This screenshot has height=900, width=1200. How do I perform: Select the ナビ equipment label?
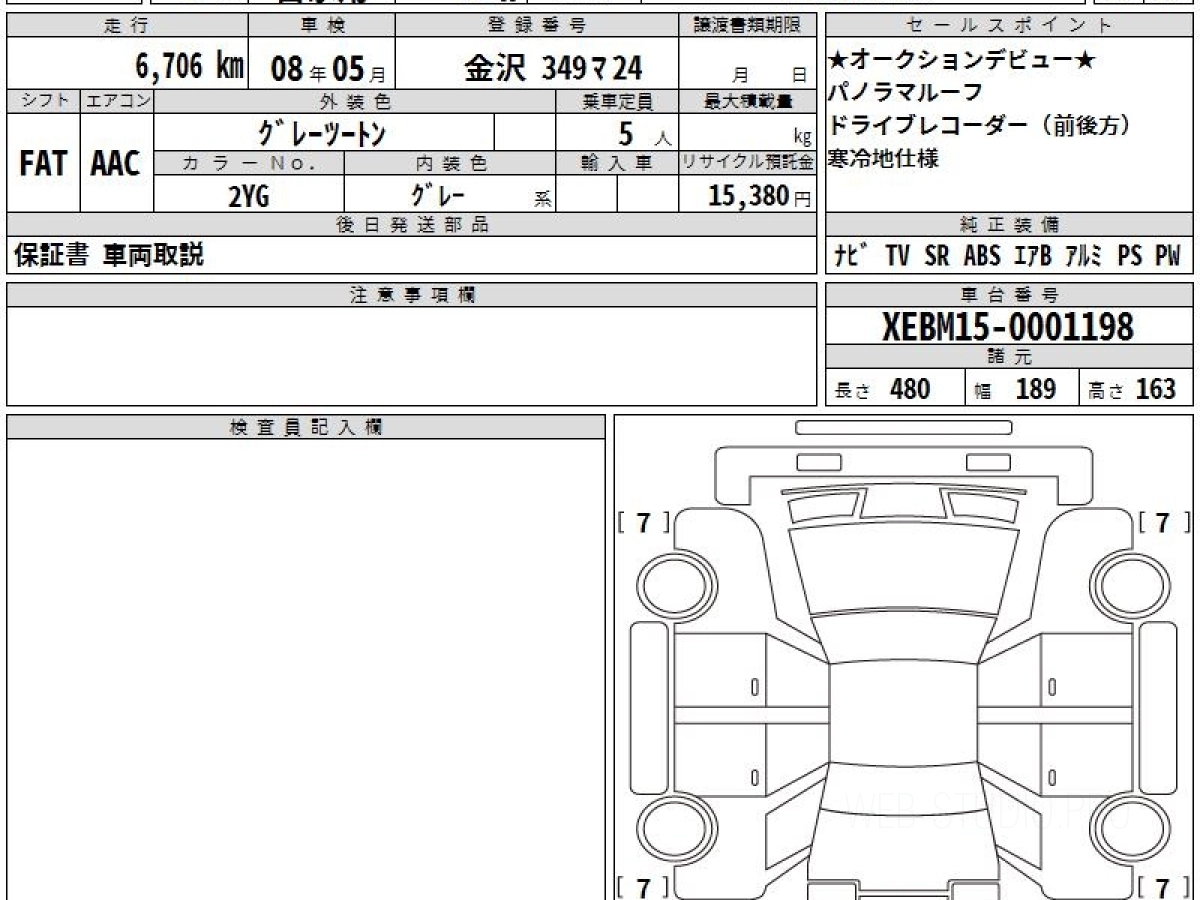(853, 256)
